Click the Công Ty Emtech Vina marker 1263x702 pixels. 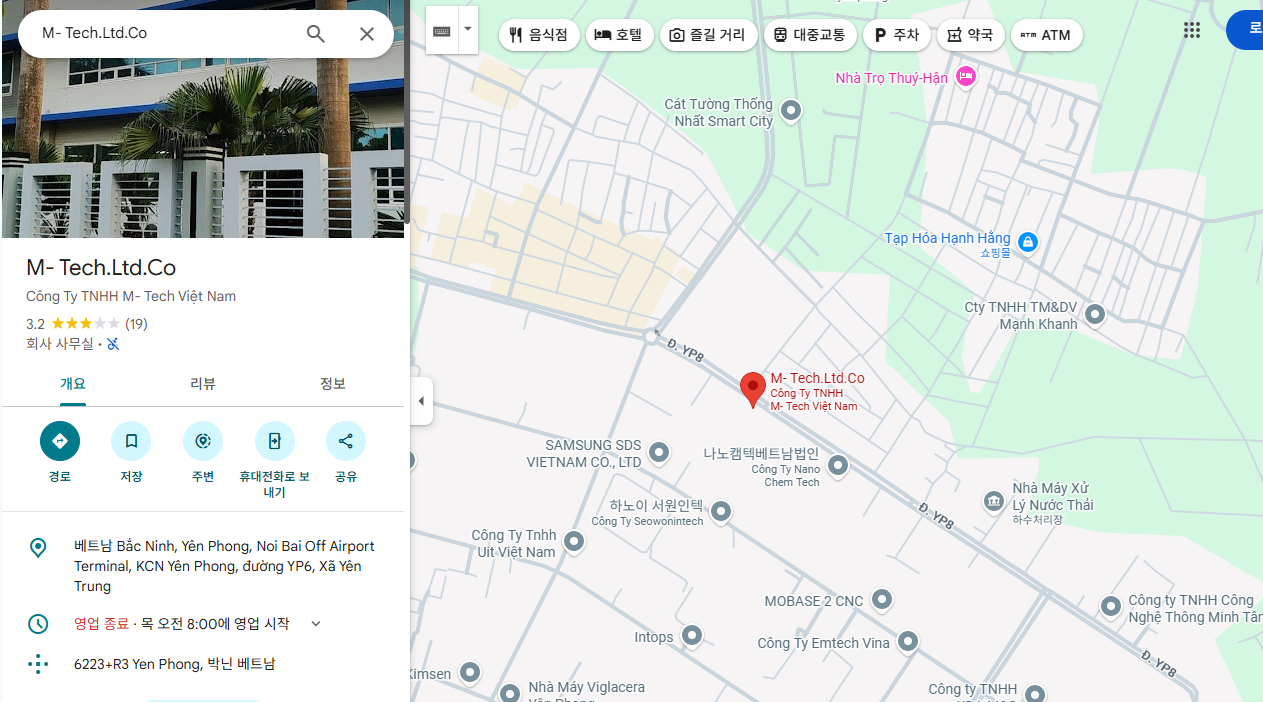pos(908,642)
